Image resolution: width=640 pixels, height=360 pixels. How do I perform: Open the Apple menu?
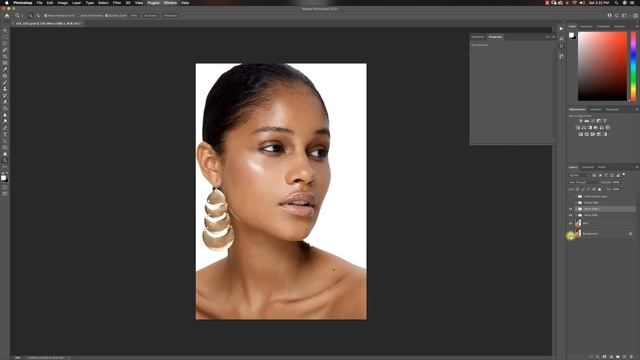tap(7, 3)
